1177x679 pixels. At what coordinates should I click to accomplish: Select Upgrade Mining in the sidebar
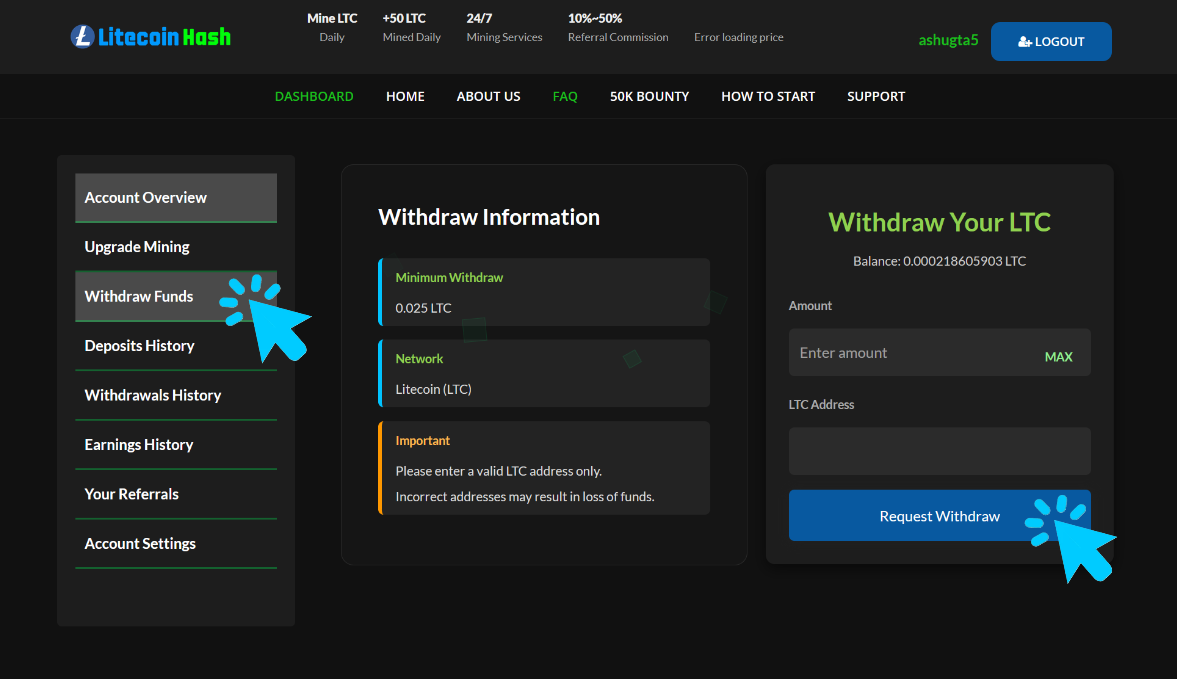point(135,246)
